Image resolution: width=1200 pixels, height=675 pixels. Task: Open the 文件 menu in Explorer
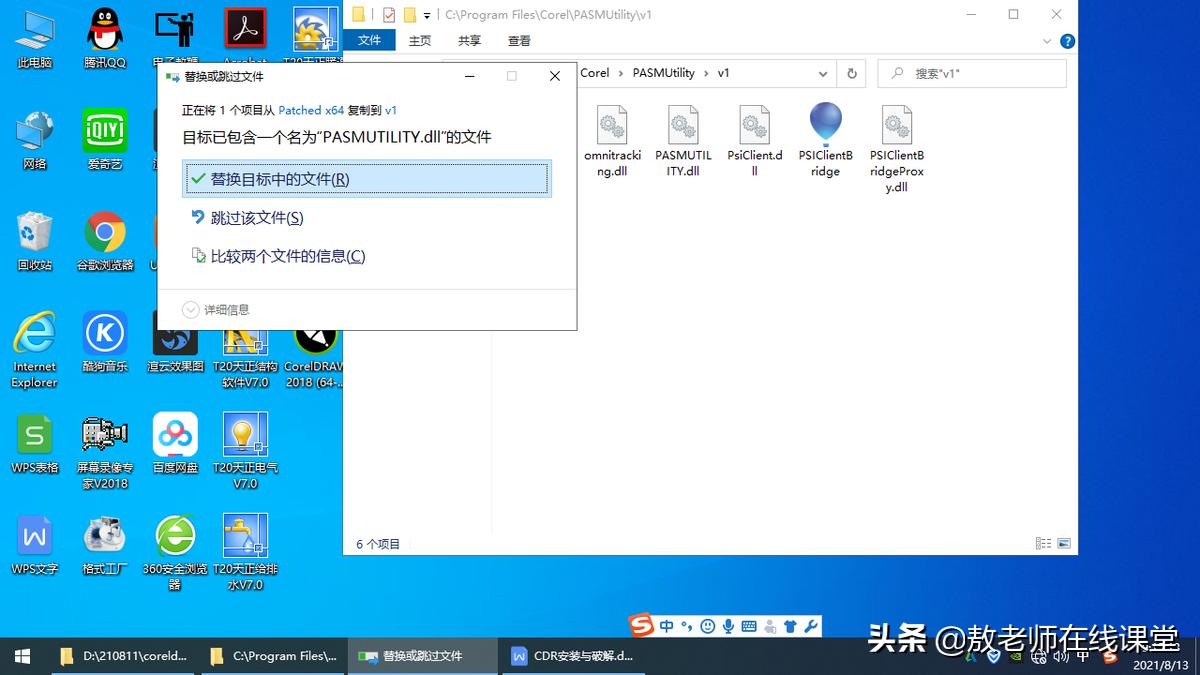click(371, 41)
